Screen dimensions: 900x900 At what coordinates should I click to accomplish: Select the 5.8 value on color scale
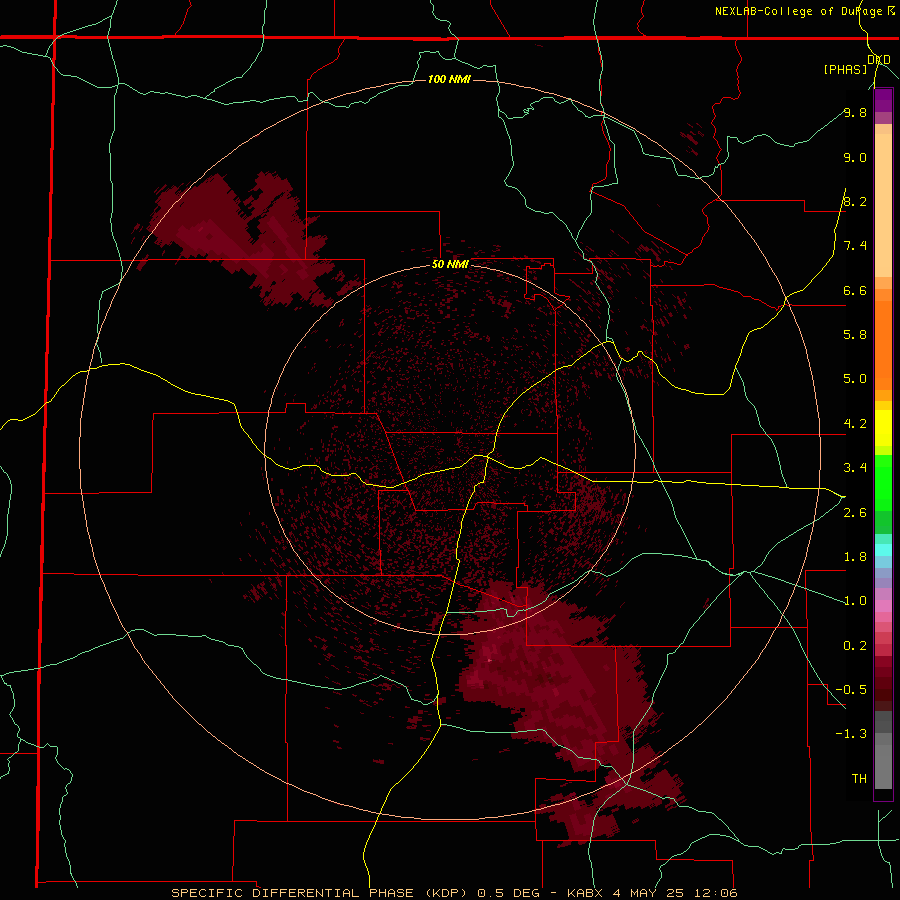tap(855, 335)
